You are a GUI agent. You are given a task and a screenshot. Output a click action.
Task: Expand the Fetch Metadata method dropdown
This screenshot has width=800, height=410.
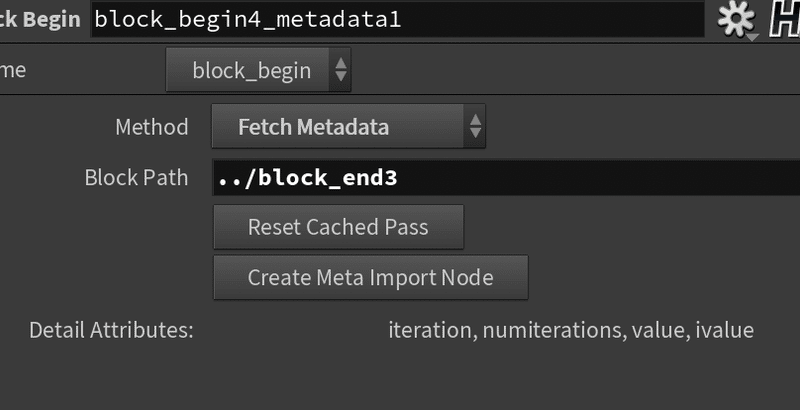348,127
